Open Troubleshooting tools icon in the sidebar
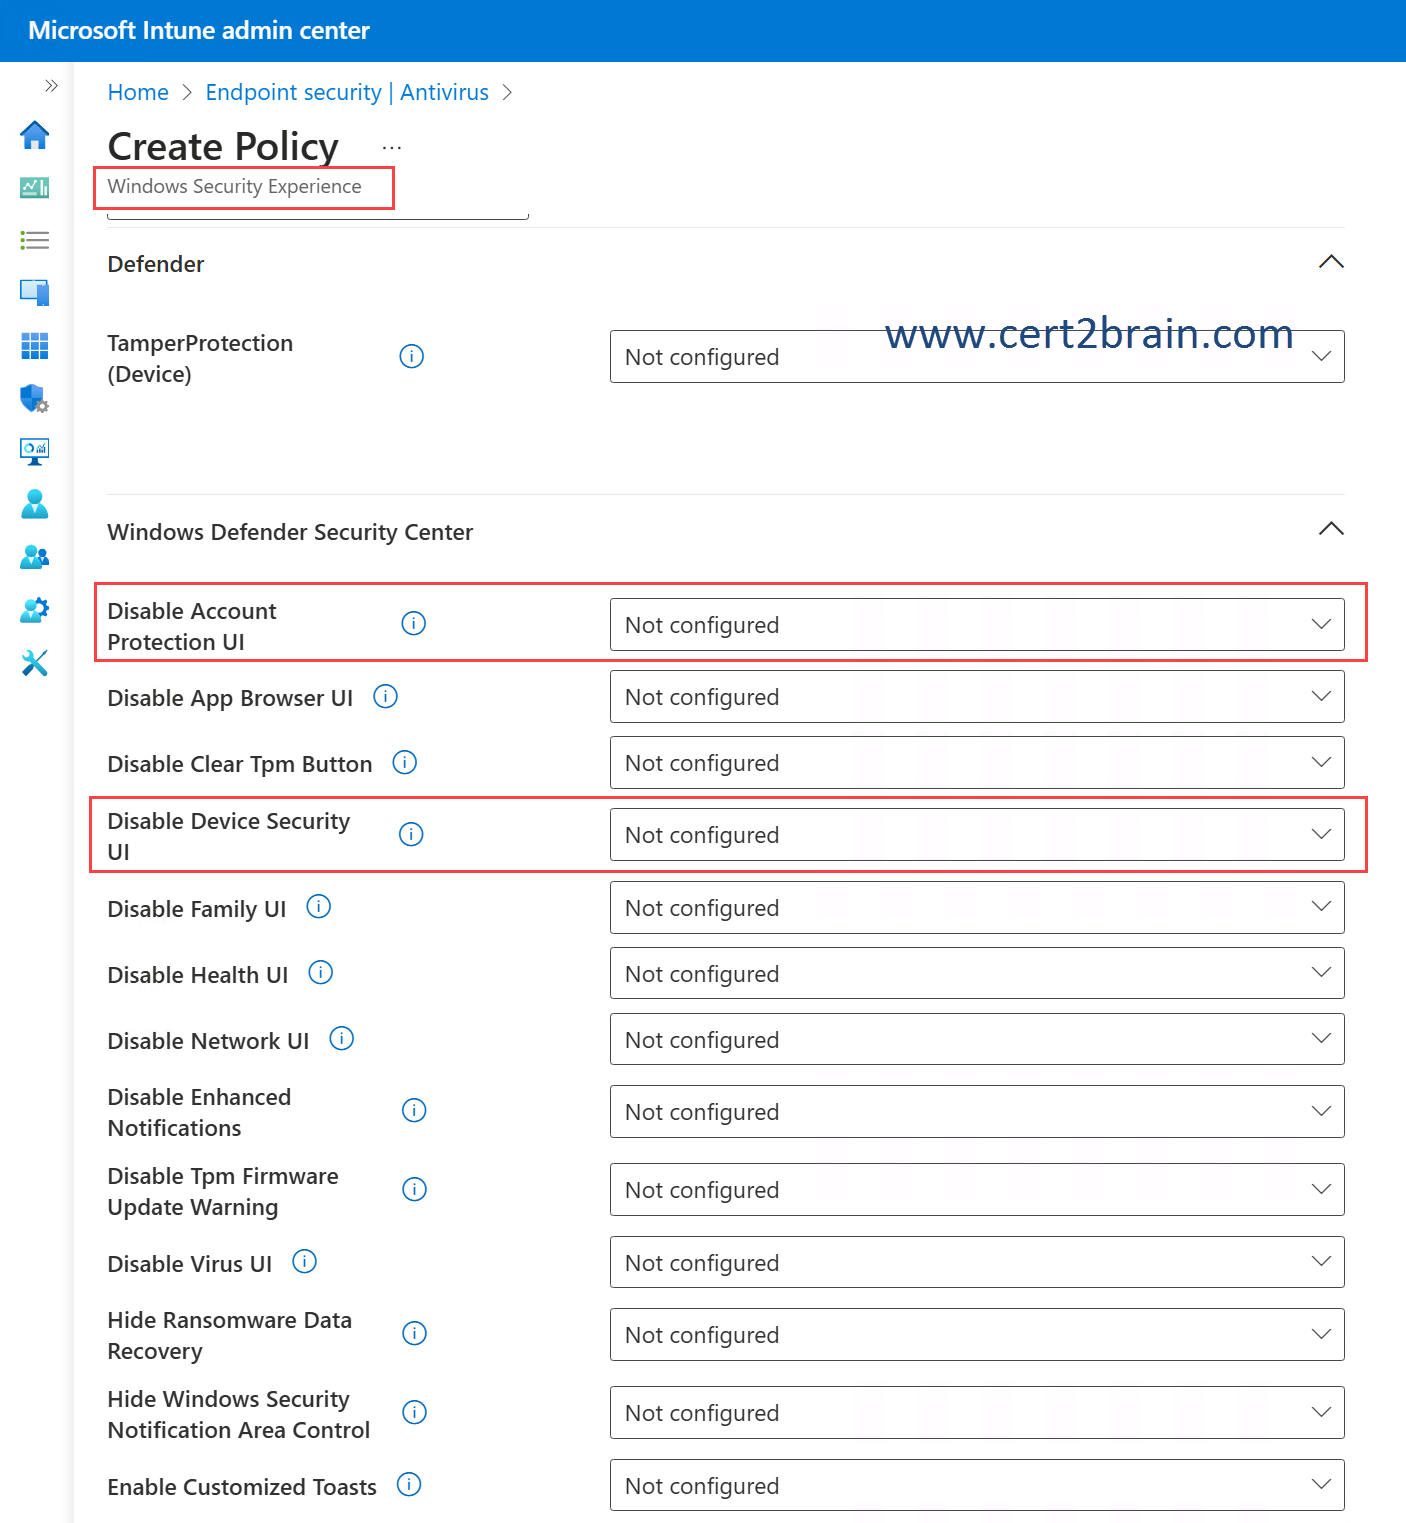 (35, 663)
